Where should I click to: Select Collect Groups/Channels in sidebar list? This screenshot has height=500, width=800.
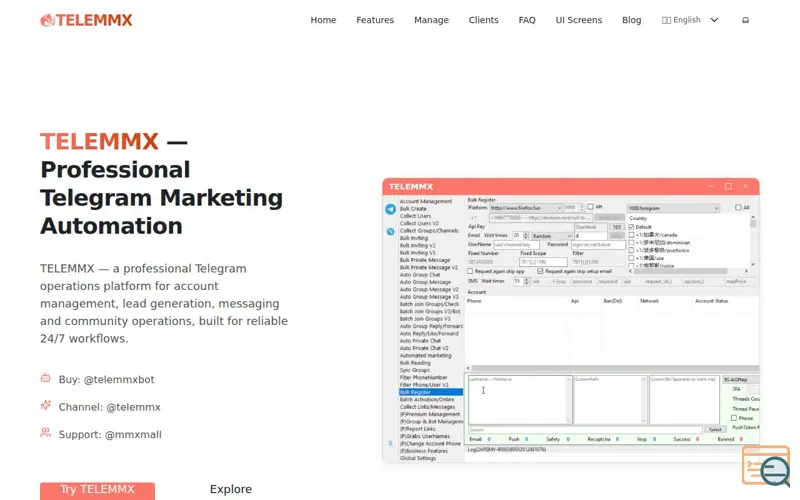pos(429,231)
